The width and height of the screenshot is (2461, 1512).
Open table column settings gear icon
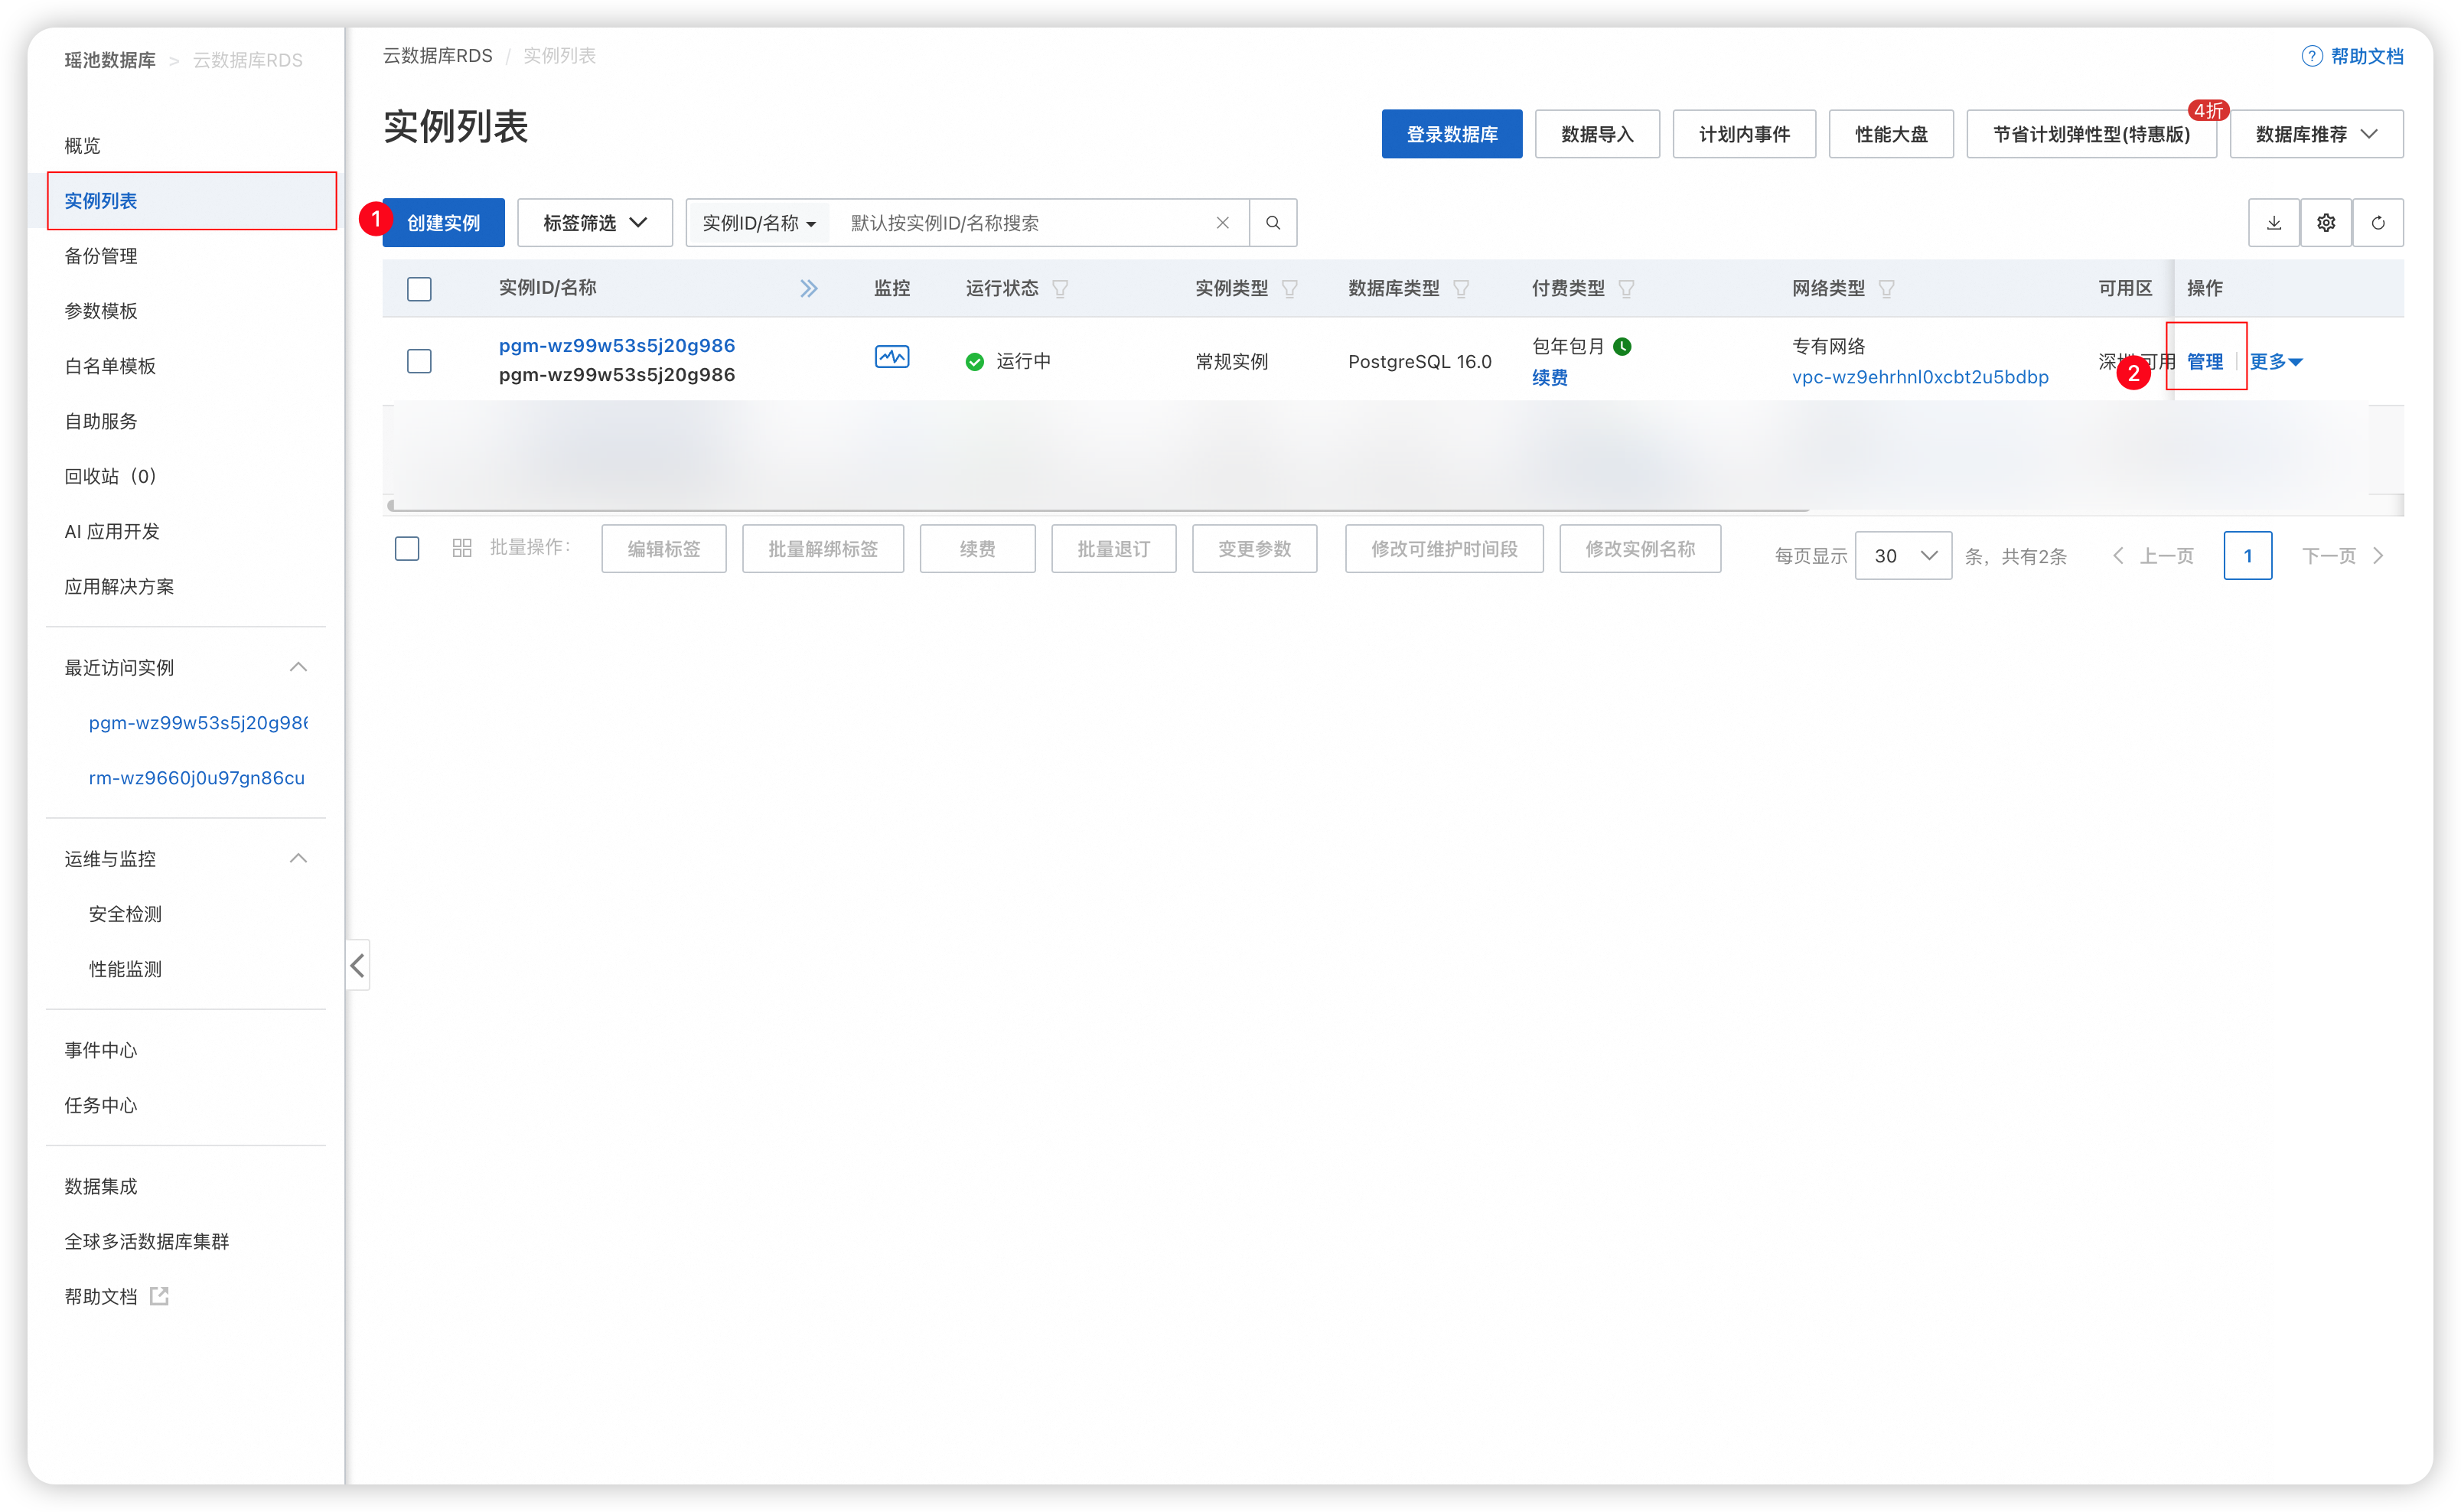pos(2325,223)
